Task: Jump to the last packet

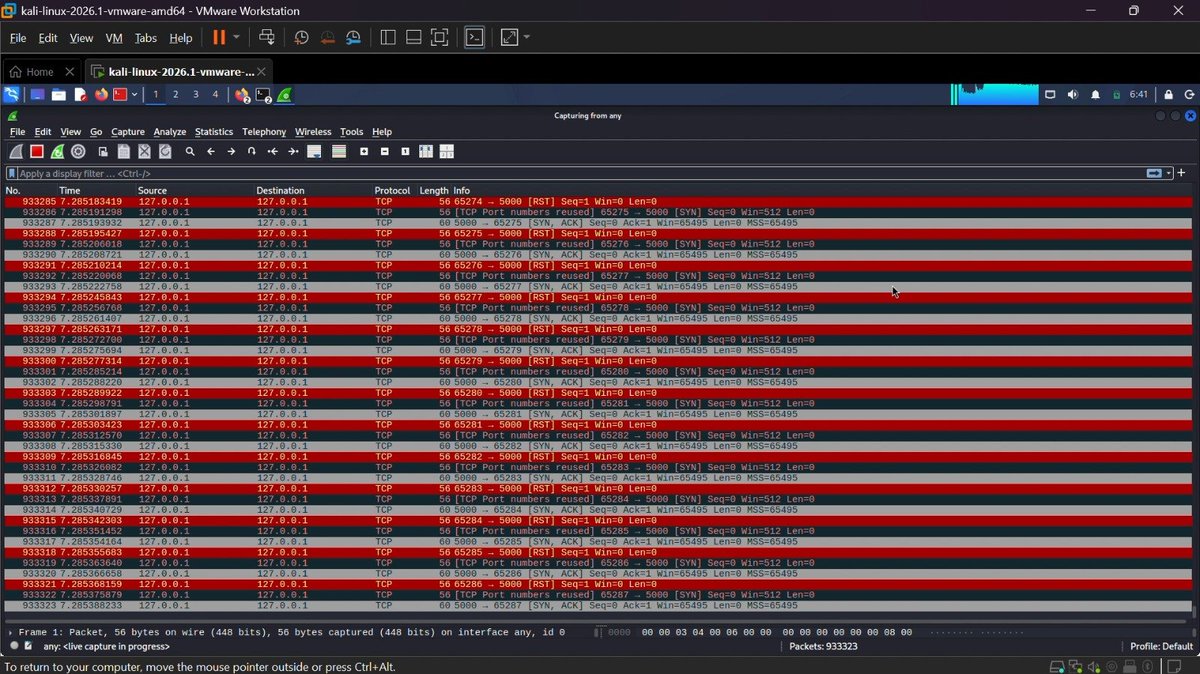Action: click(293, 151)
